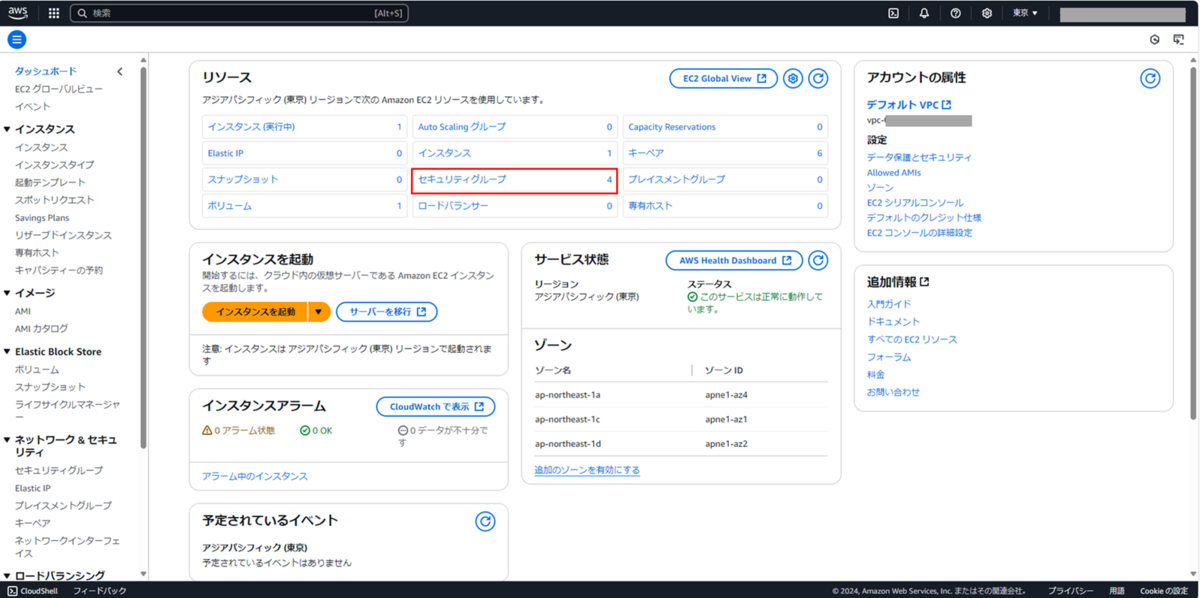Image resolution: width=1200 pixels, height=598 pixels.
Task: Open the launch instance dropdown arrow
Action: tap(319, 312)
